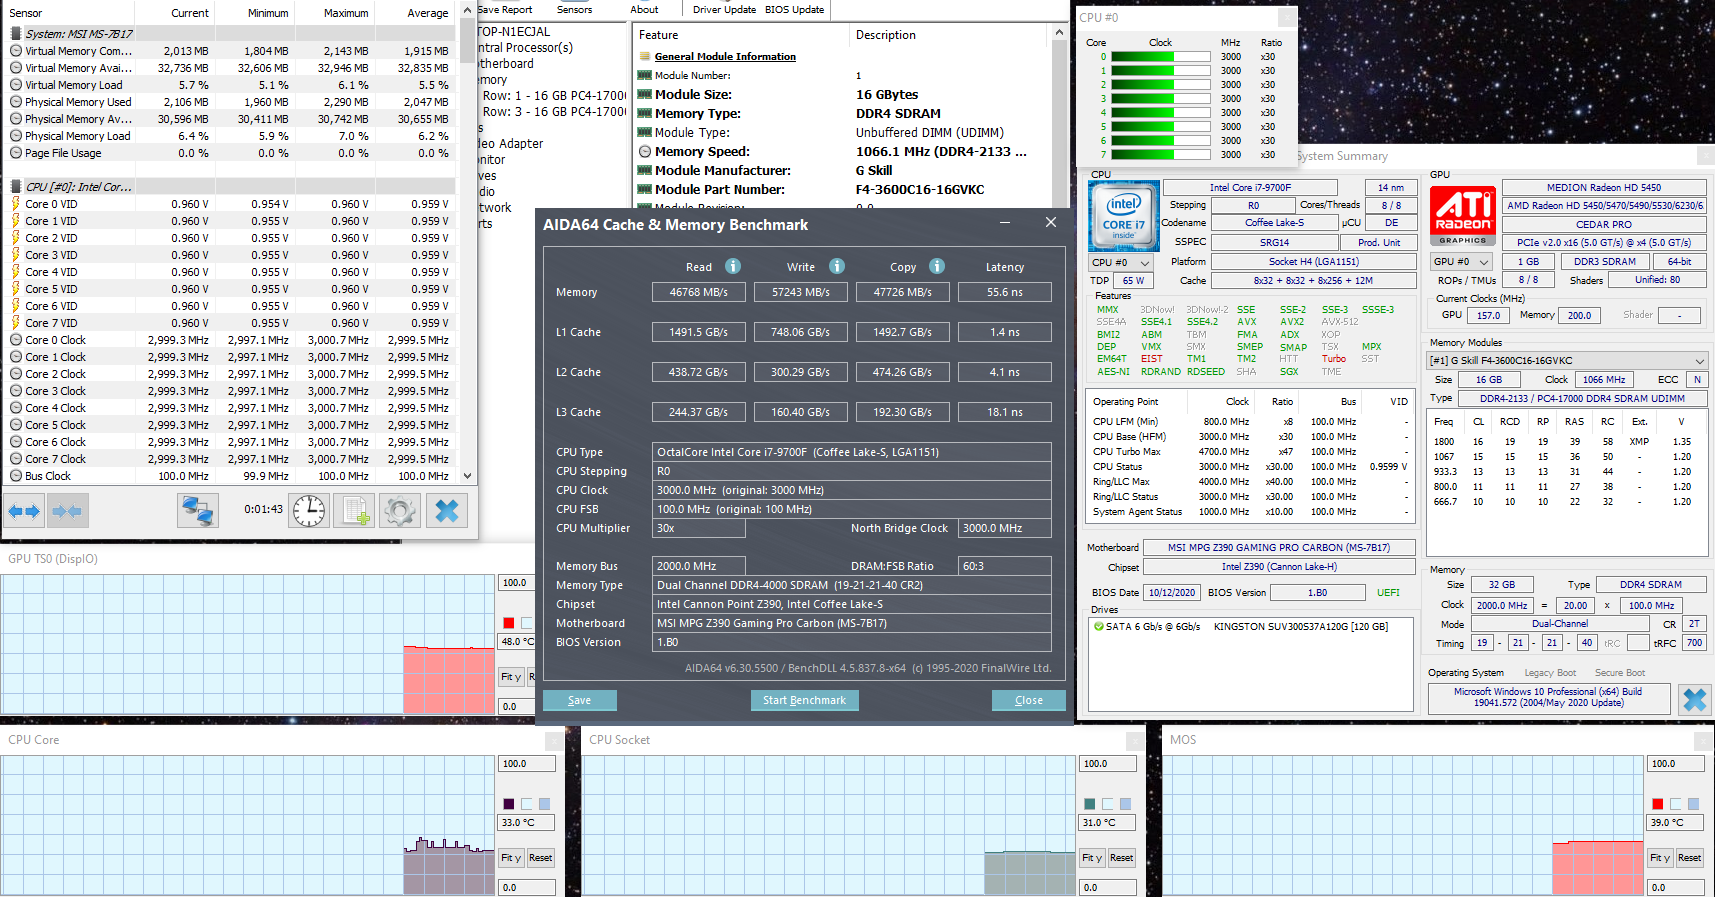Click the Average column header in sensor list

coord(427,13)
